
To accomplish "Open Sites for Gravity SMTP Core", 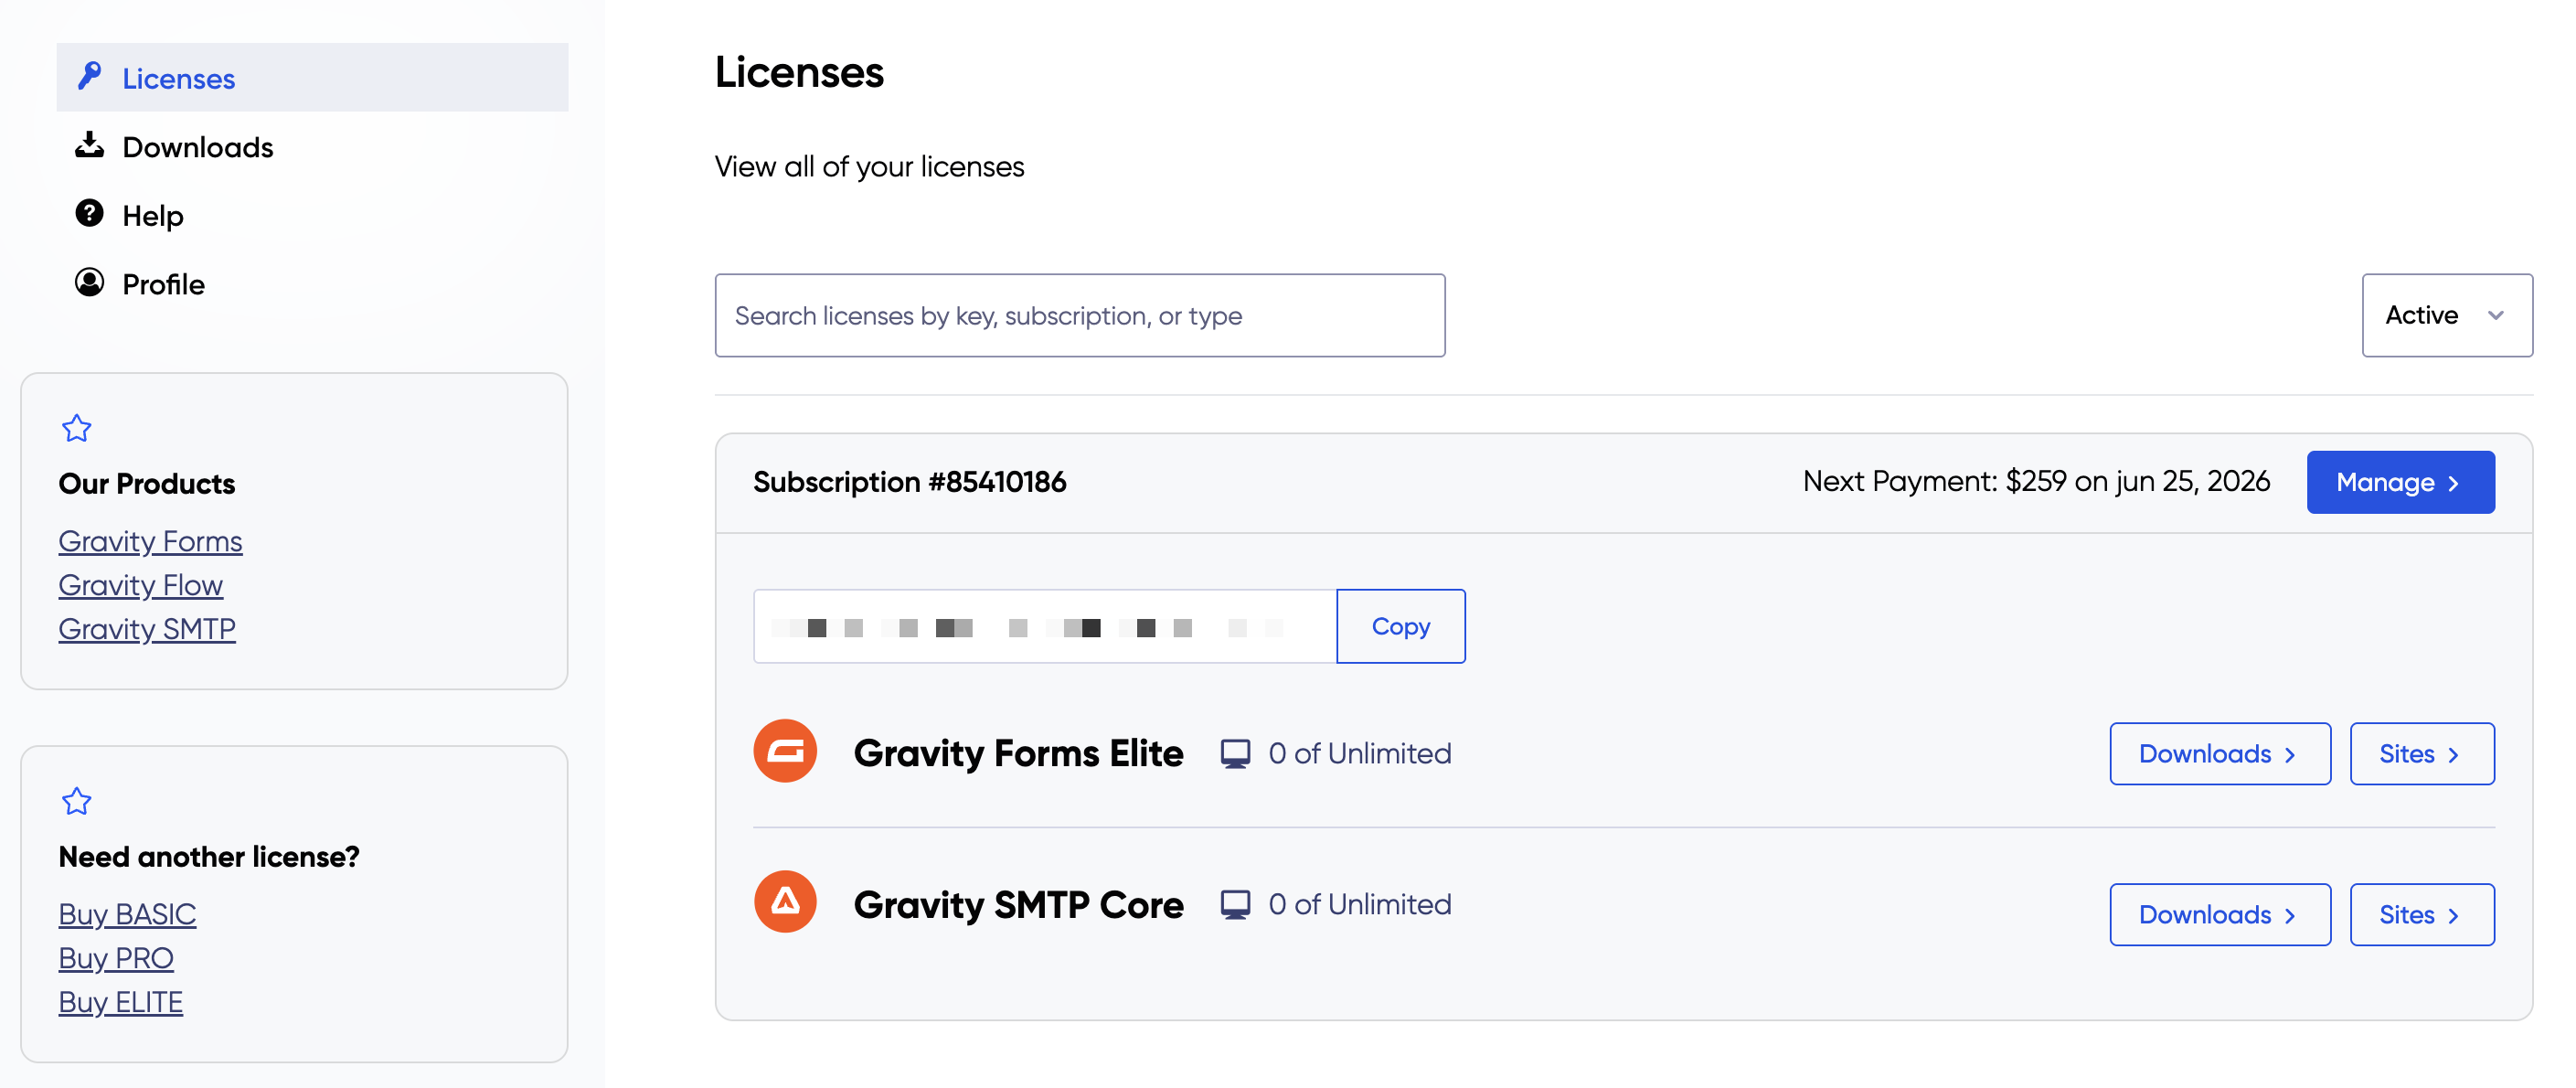I will click(x=2421, y=915).
